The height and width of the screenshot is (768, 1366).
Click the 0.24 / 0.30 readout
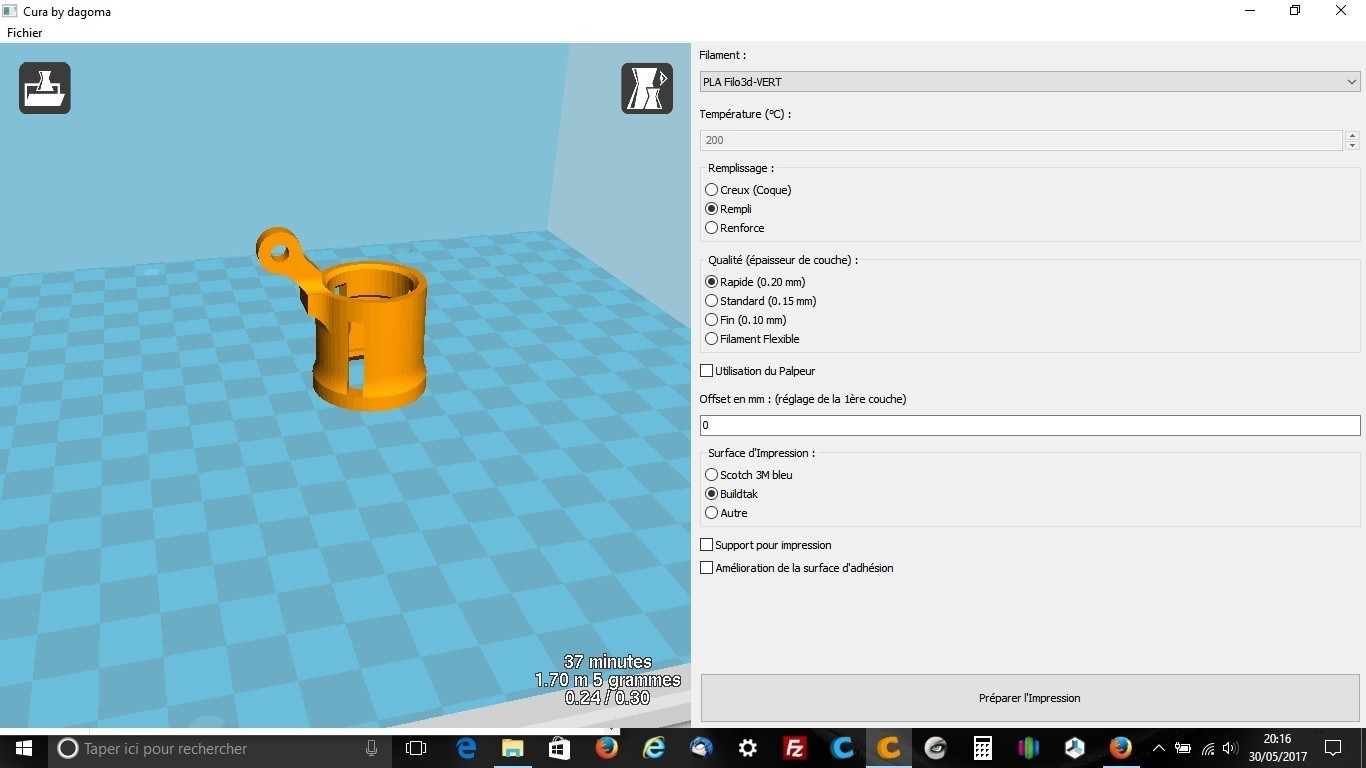[608, 698]
